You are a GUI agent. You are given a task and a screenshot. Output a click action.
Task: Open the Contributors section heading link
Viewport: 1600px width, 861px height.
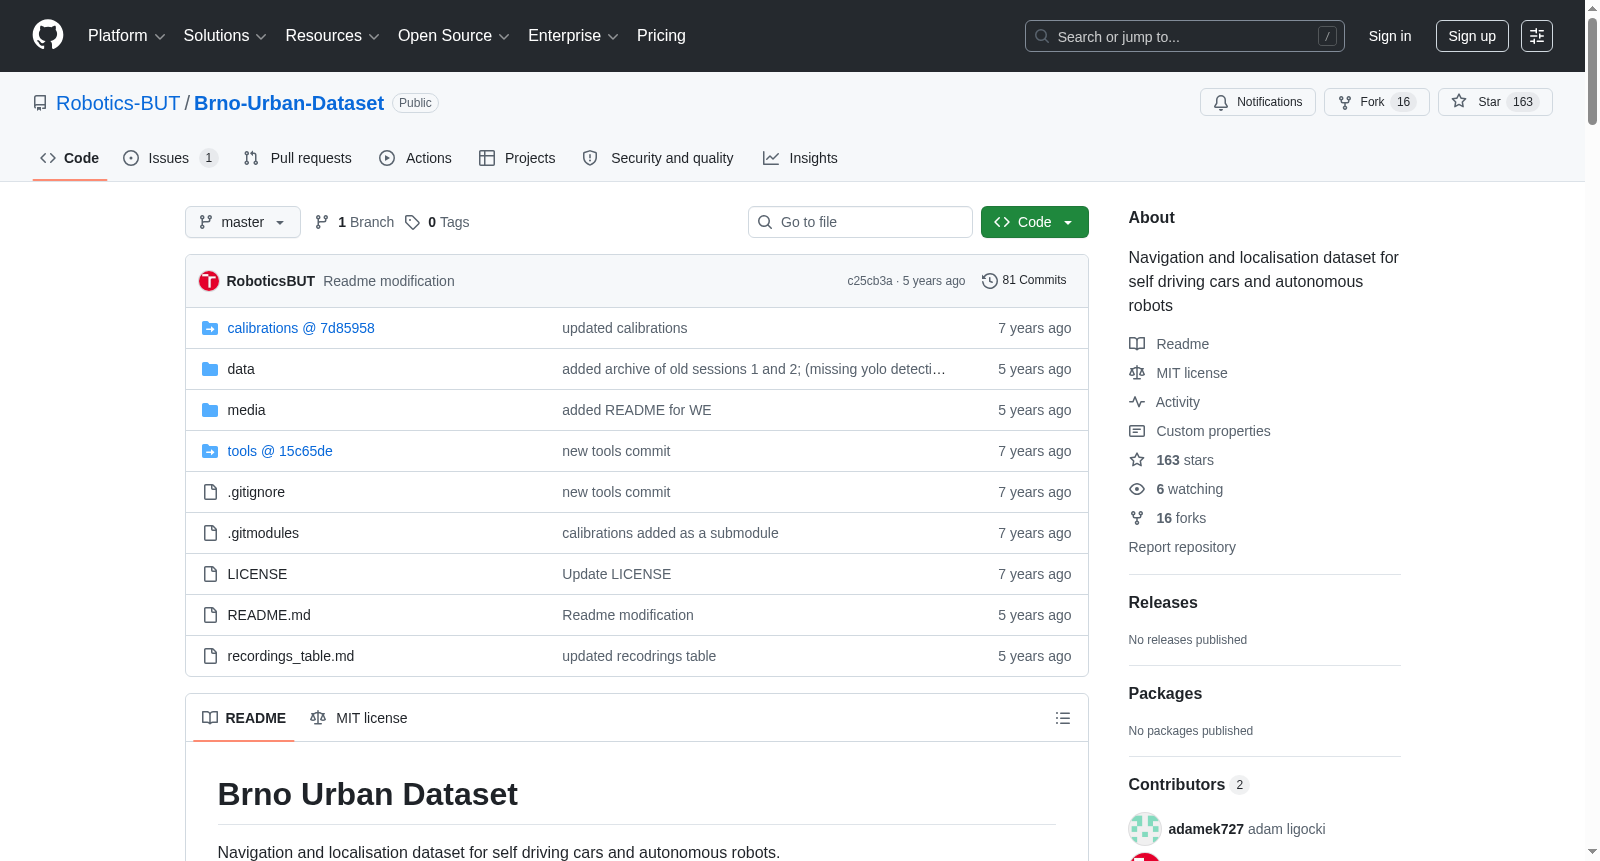[1189, 785]
